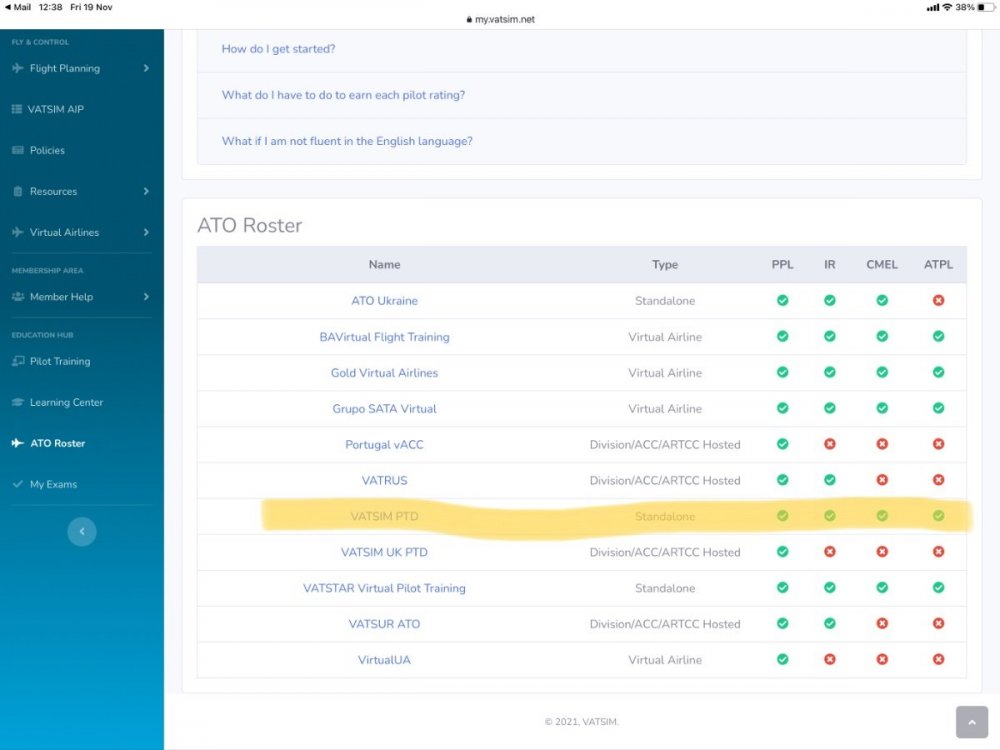
Task: Click the Pilot Training chalkboard icon
Action: (18, 362)
